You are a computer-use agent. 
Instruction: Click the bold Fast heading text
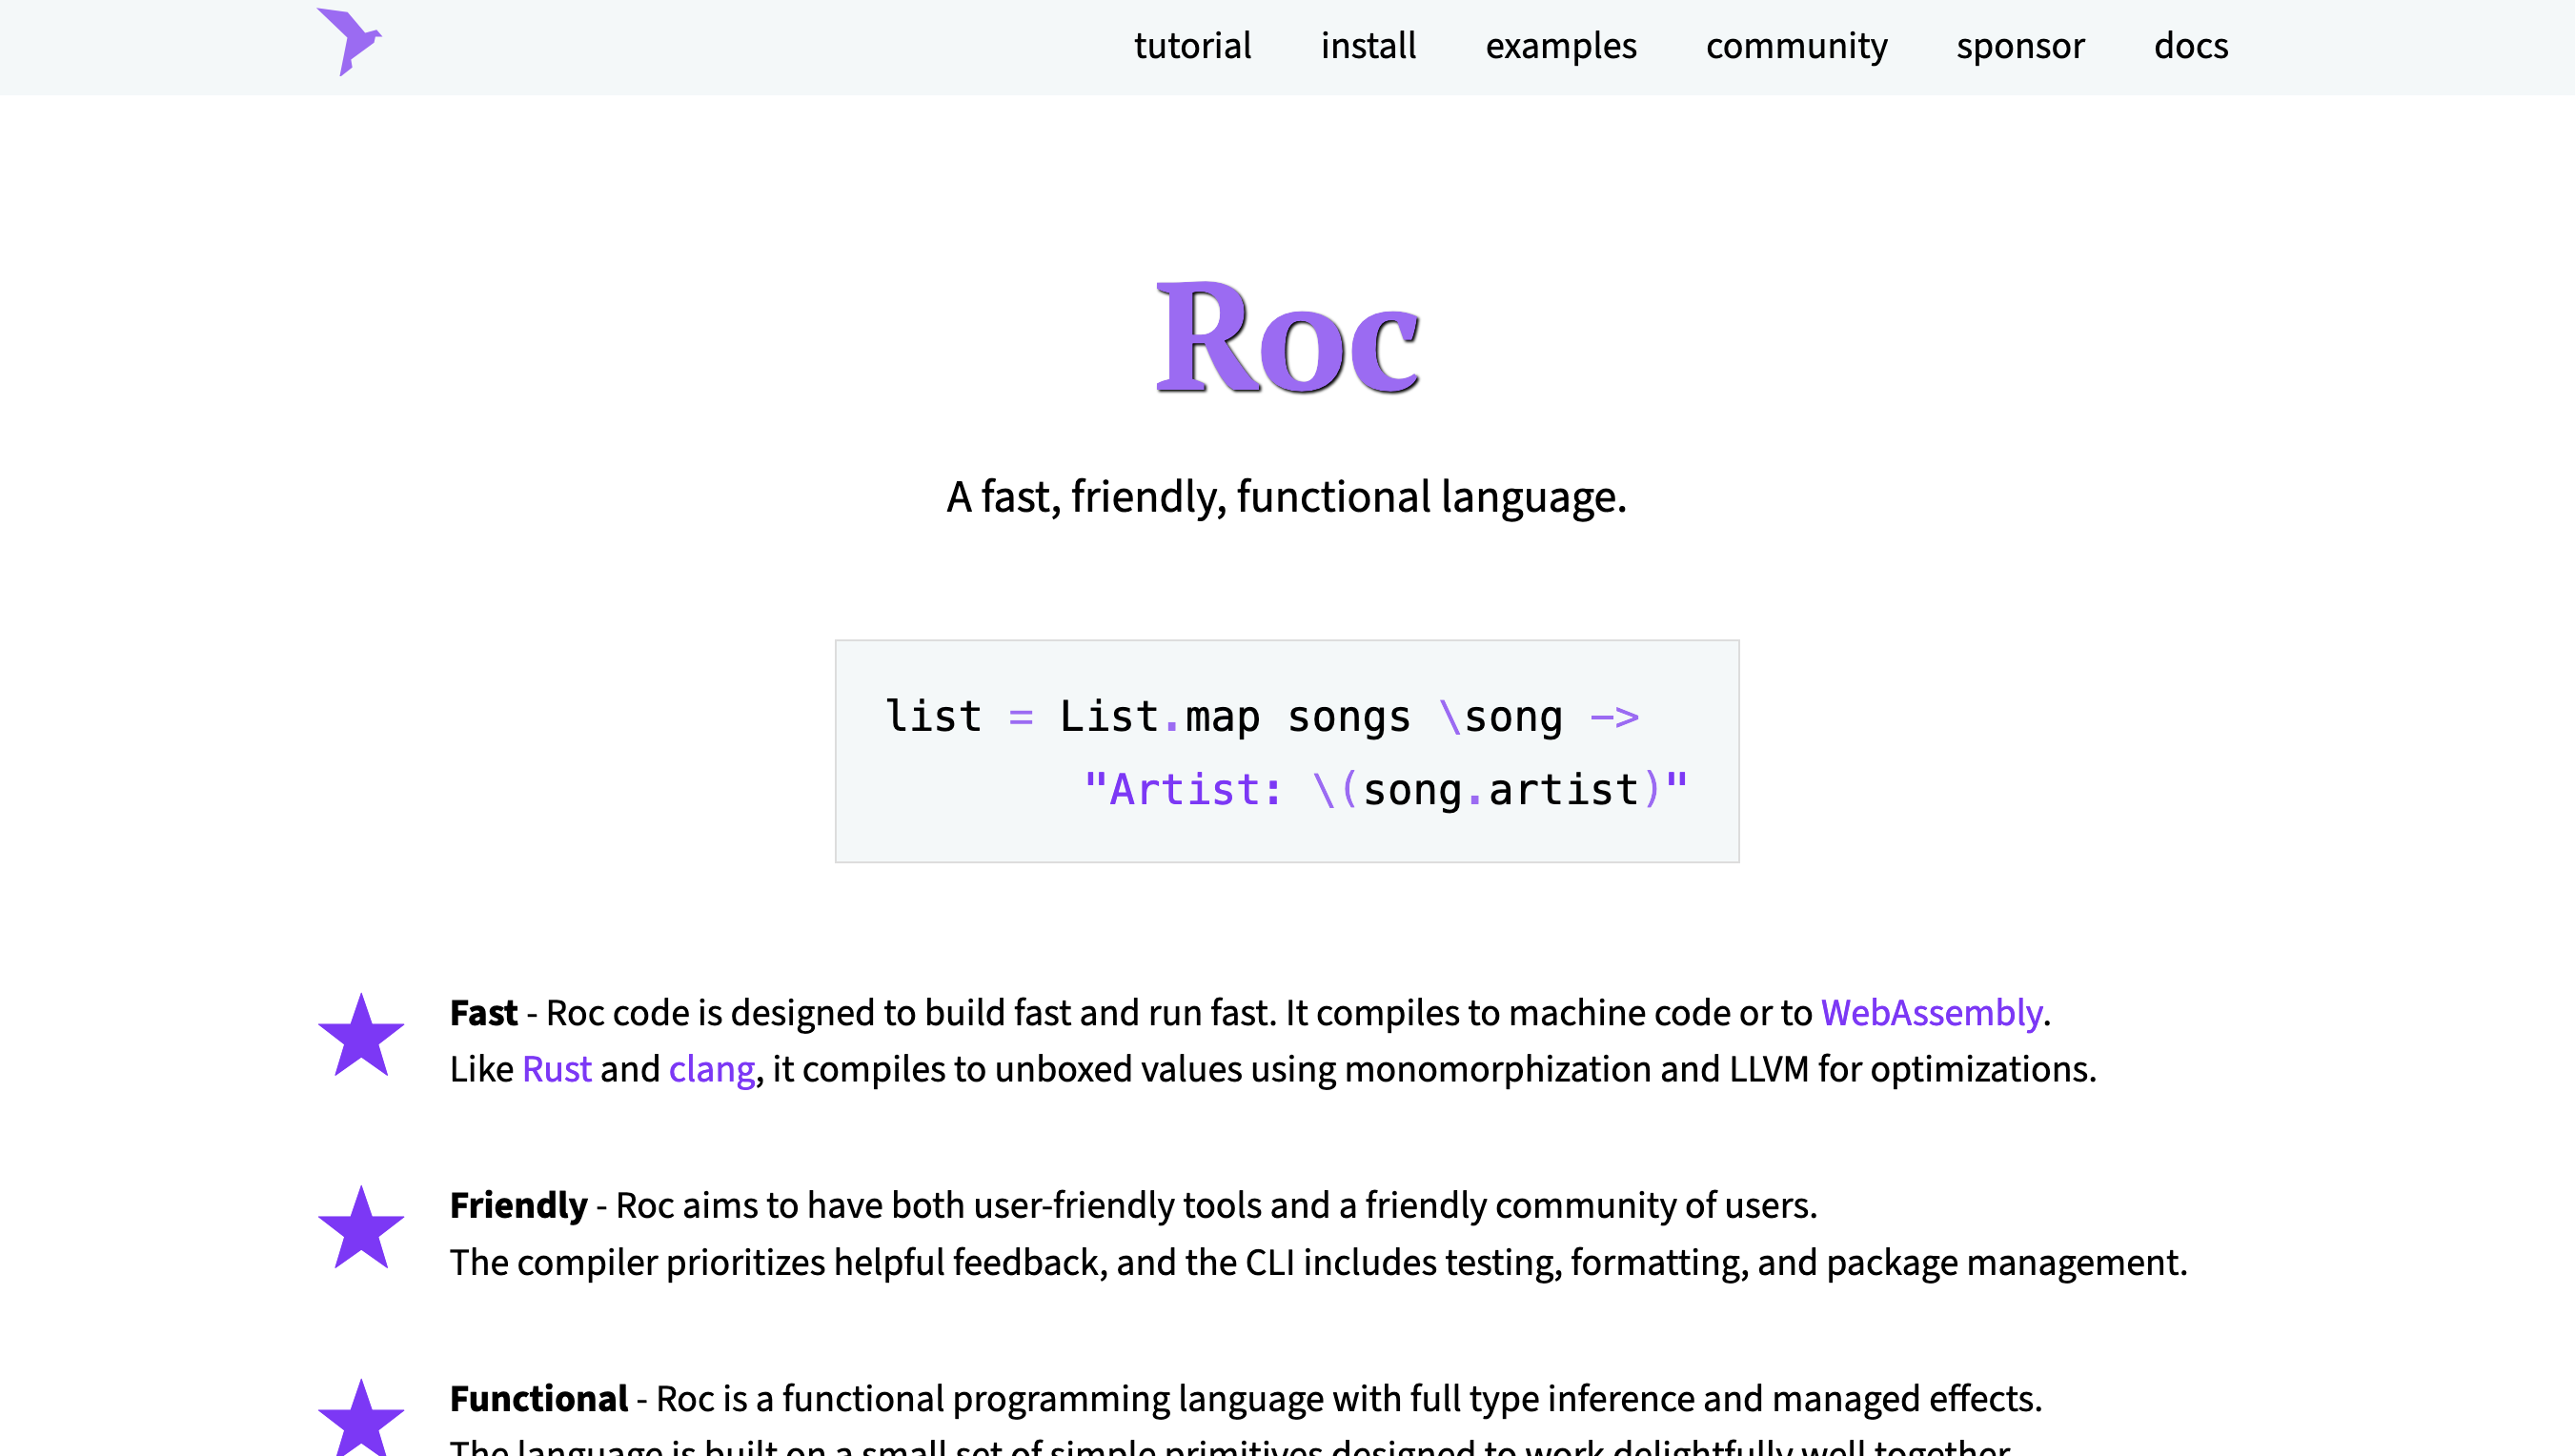pyautogui.click(x=484, y=1013)
